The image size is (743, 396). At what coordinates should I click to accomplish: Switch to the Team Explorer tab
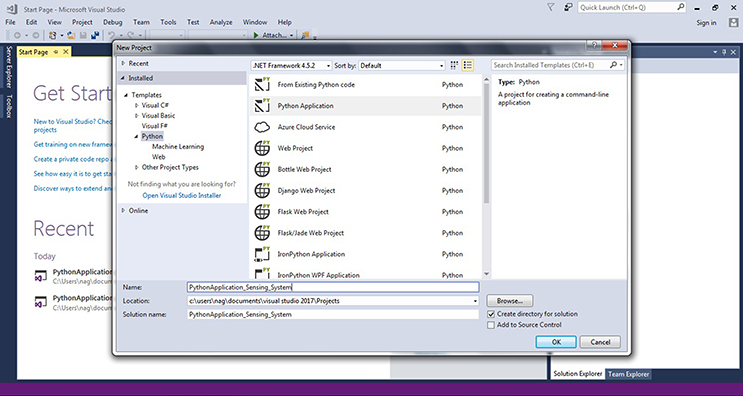pyautogui.click(x=629, y=374)
